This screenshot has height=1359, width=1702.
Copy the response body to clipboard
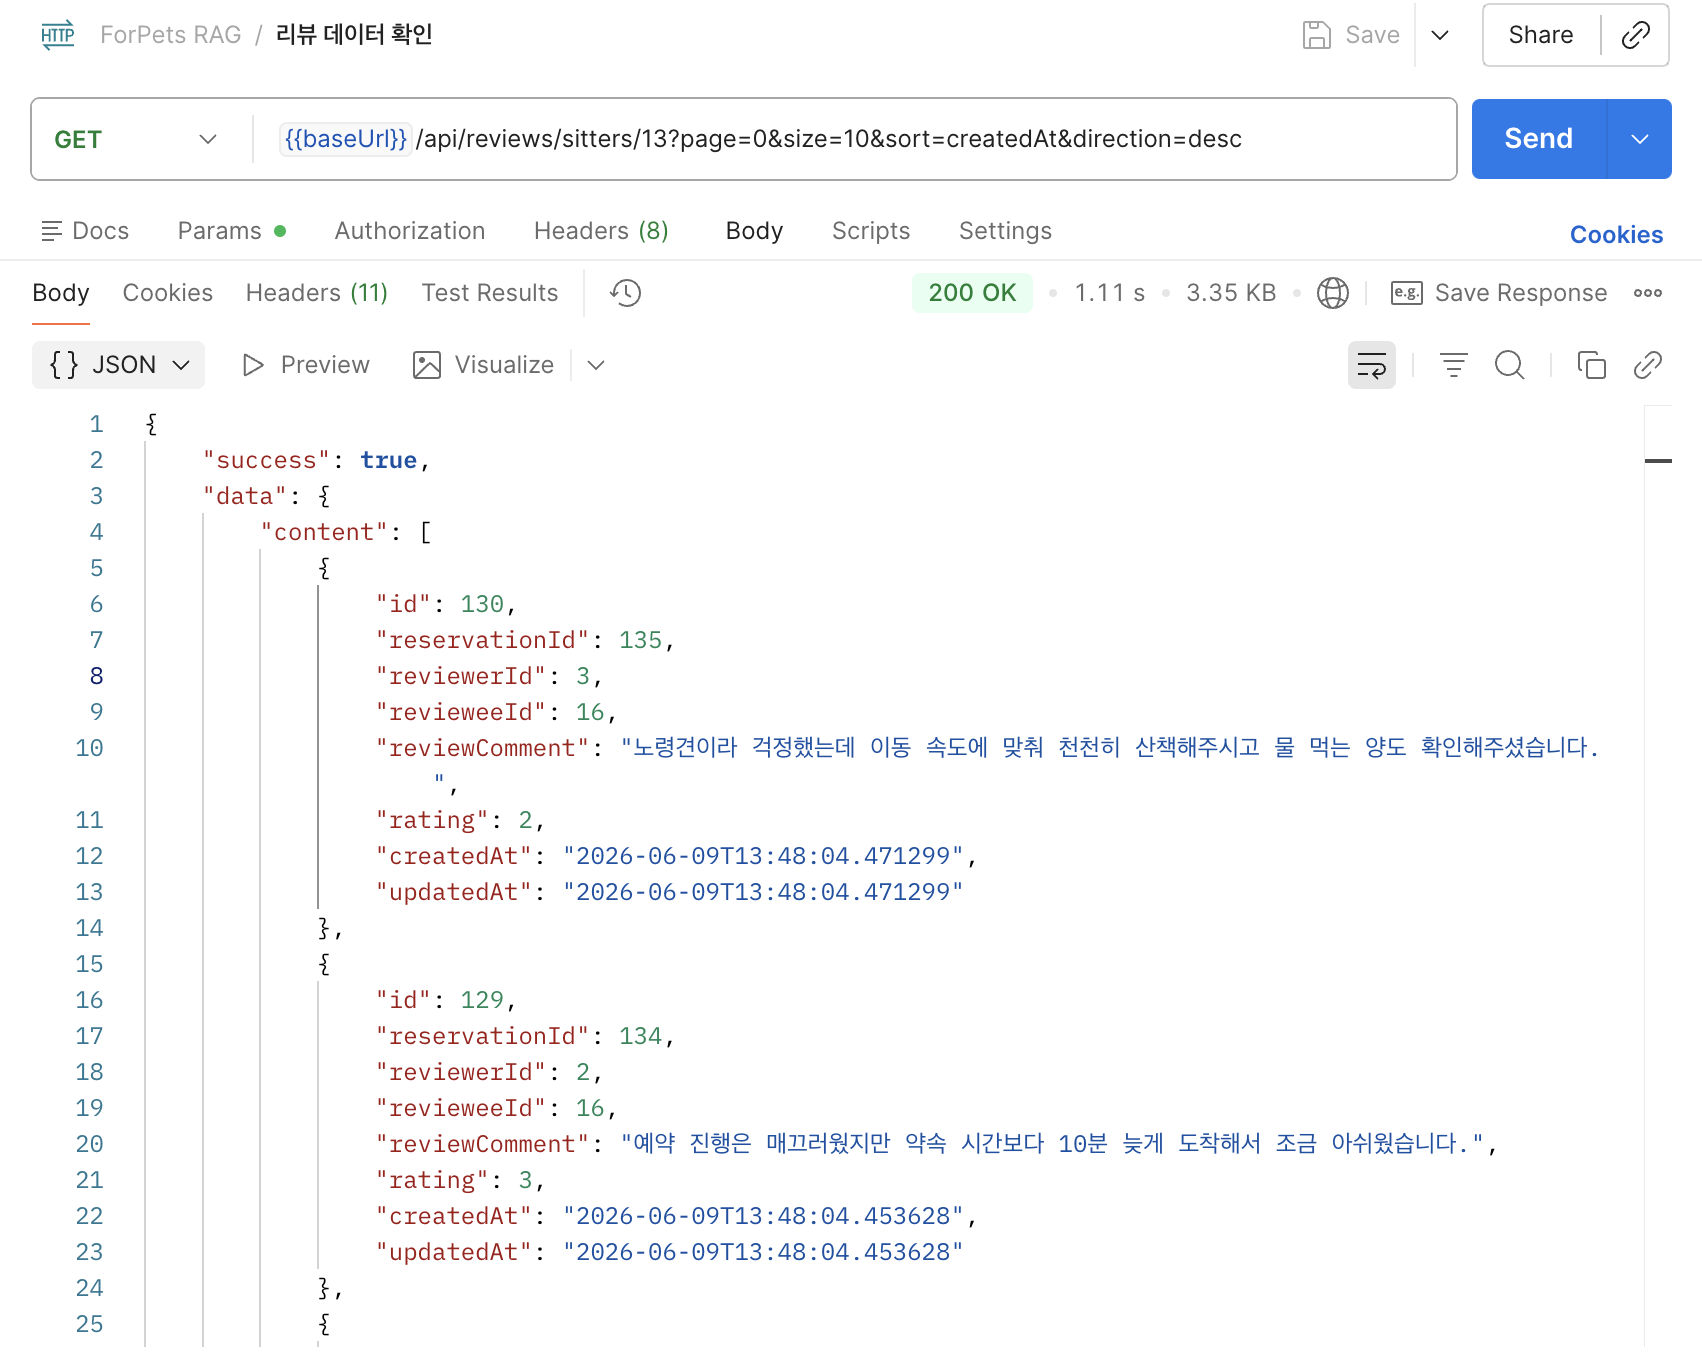tap(1591, 365)
